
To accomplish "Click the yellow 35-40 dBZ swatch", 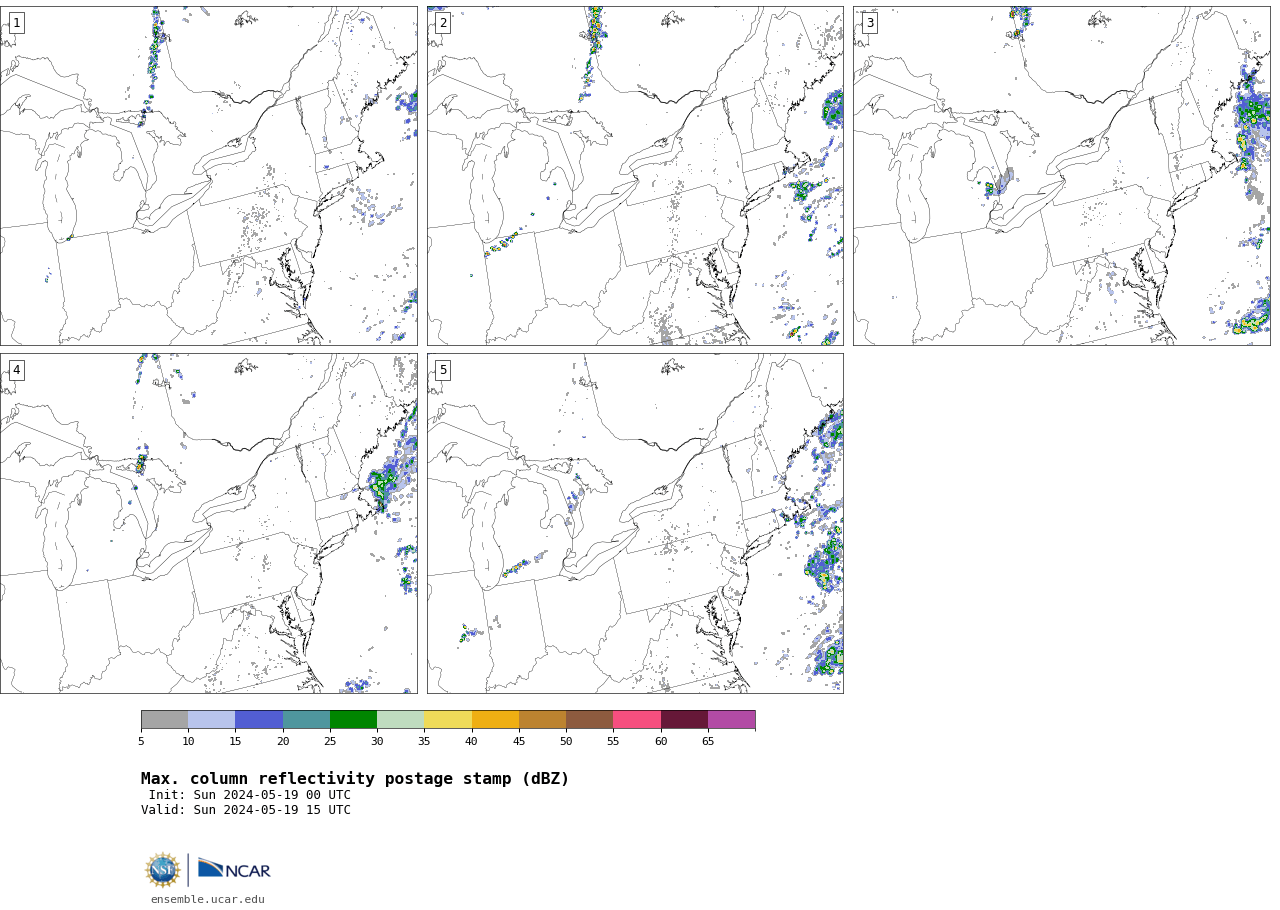I will point(448,720).
